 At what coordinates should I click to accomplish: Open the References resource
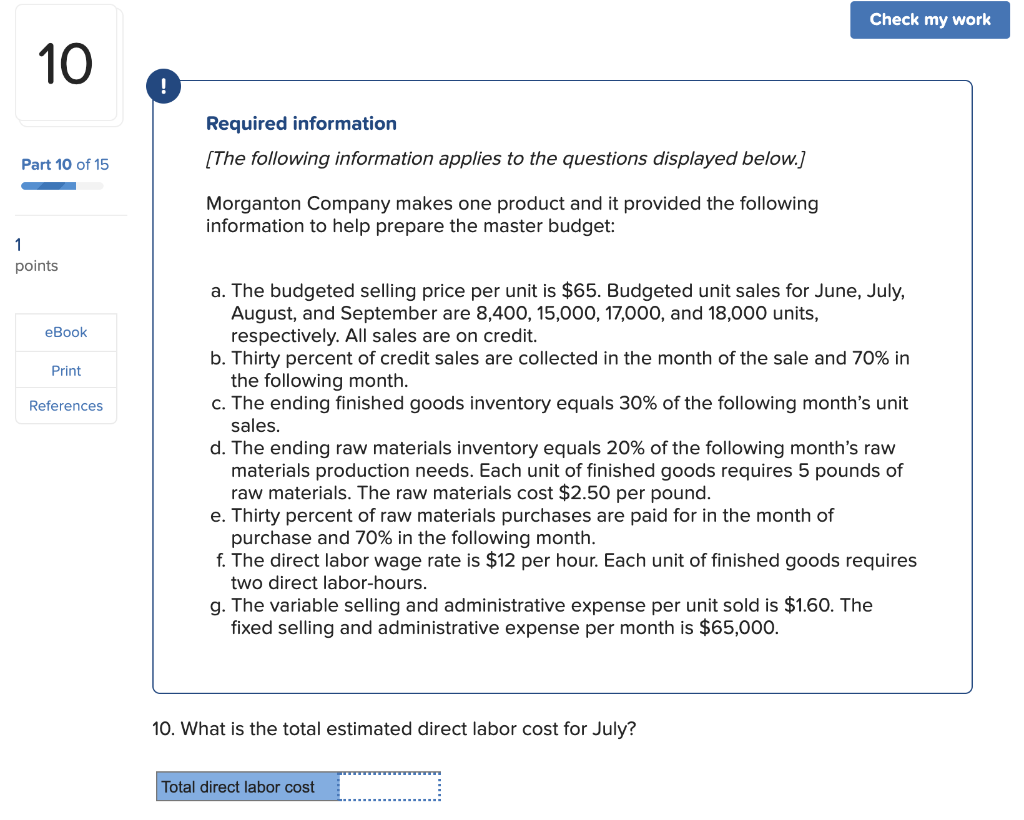click(65, 406)
